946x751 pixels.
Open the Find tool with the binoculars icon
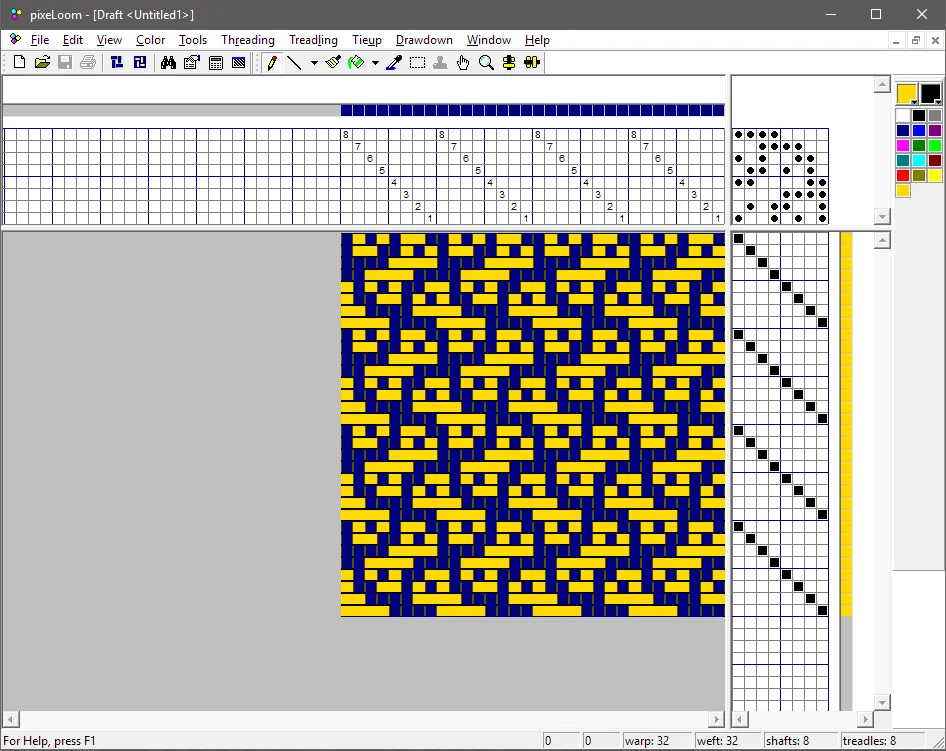pos(168,62)
